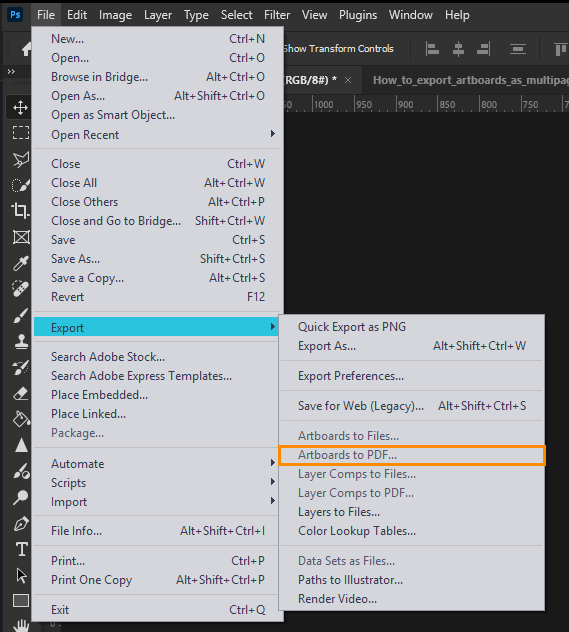This screenshot has width=569, height=632.
Task: Open the Plugins menu
Action: click(x=358, y=15)
